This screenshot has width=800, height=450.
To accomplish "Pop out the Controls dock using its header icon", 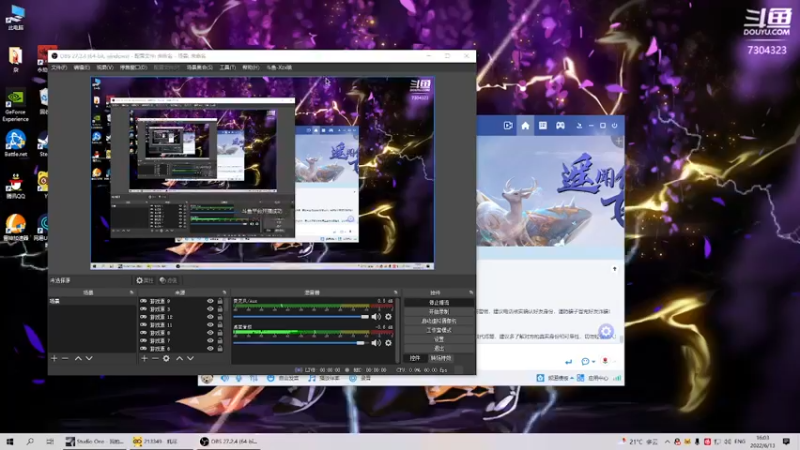I will coord(471,292).
